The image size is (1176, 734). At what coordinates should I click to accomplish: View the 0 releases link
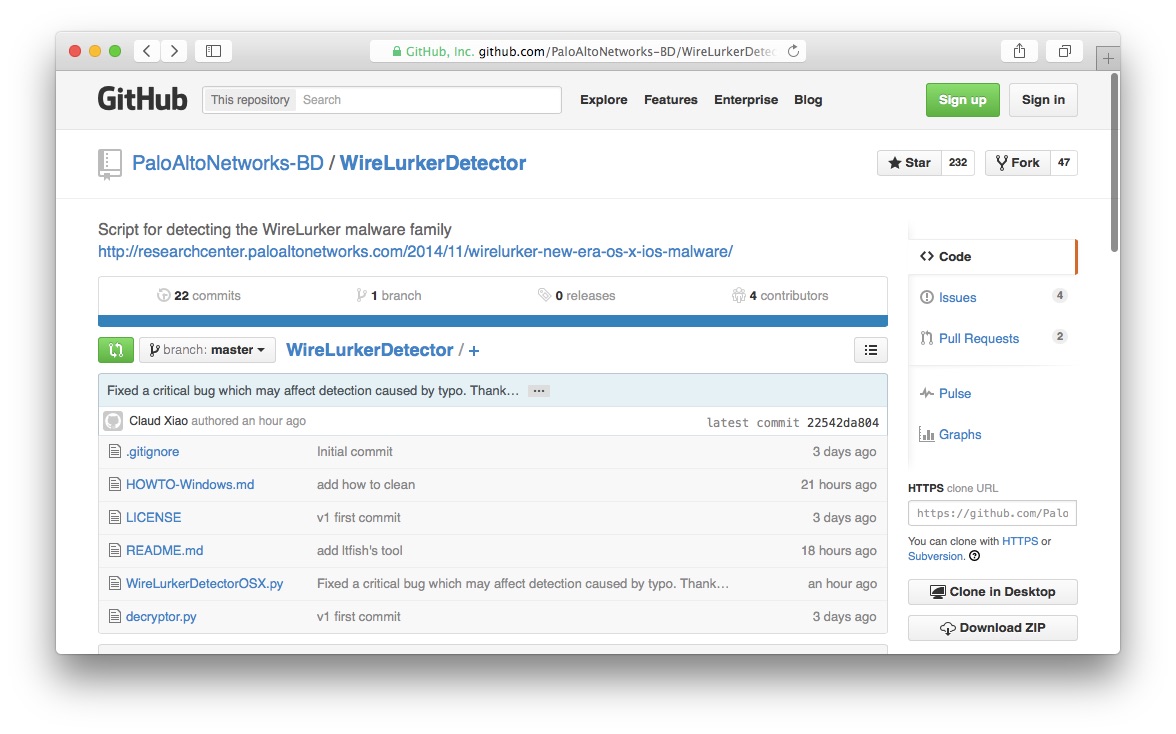click(576, 295)
